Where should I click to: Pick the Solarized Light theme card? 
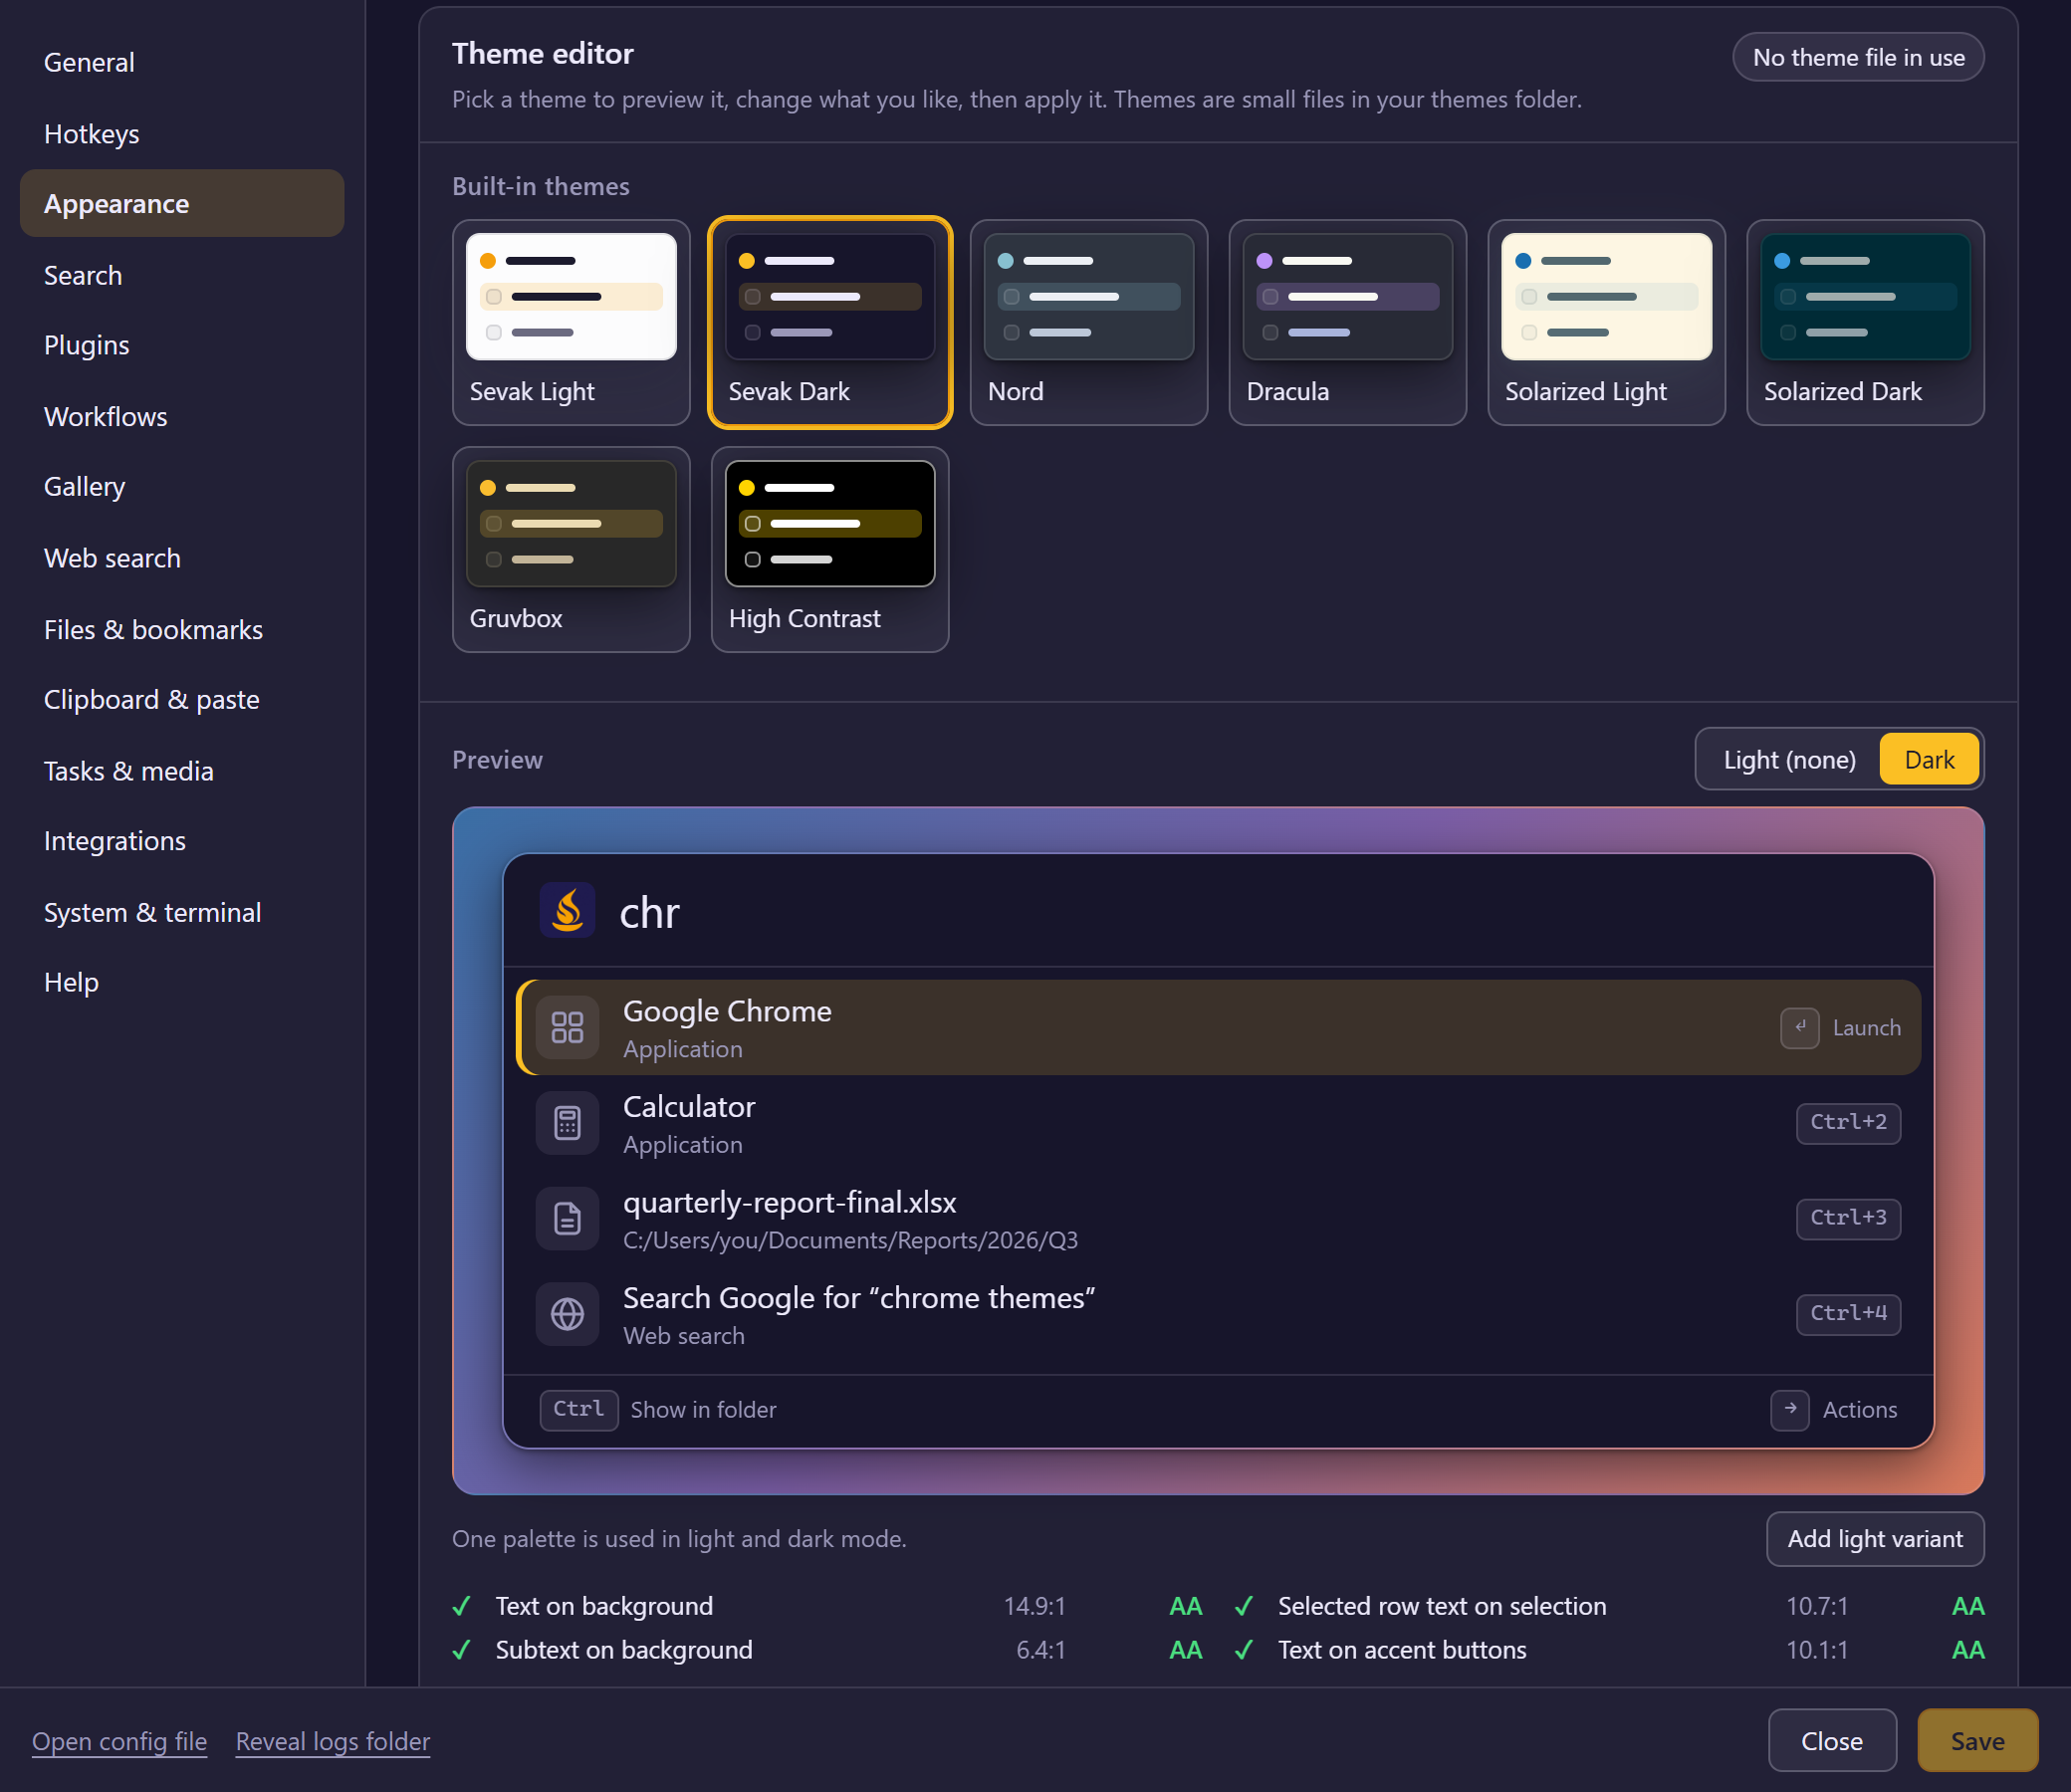1606,322
